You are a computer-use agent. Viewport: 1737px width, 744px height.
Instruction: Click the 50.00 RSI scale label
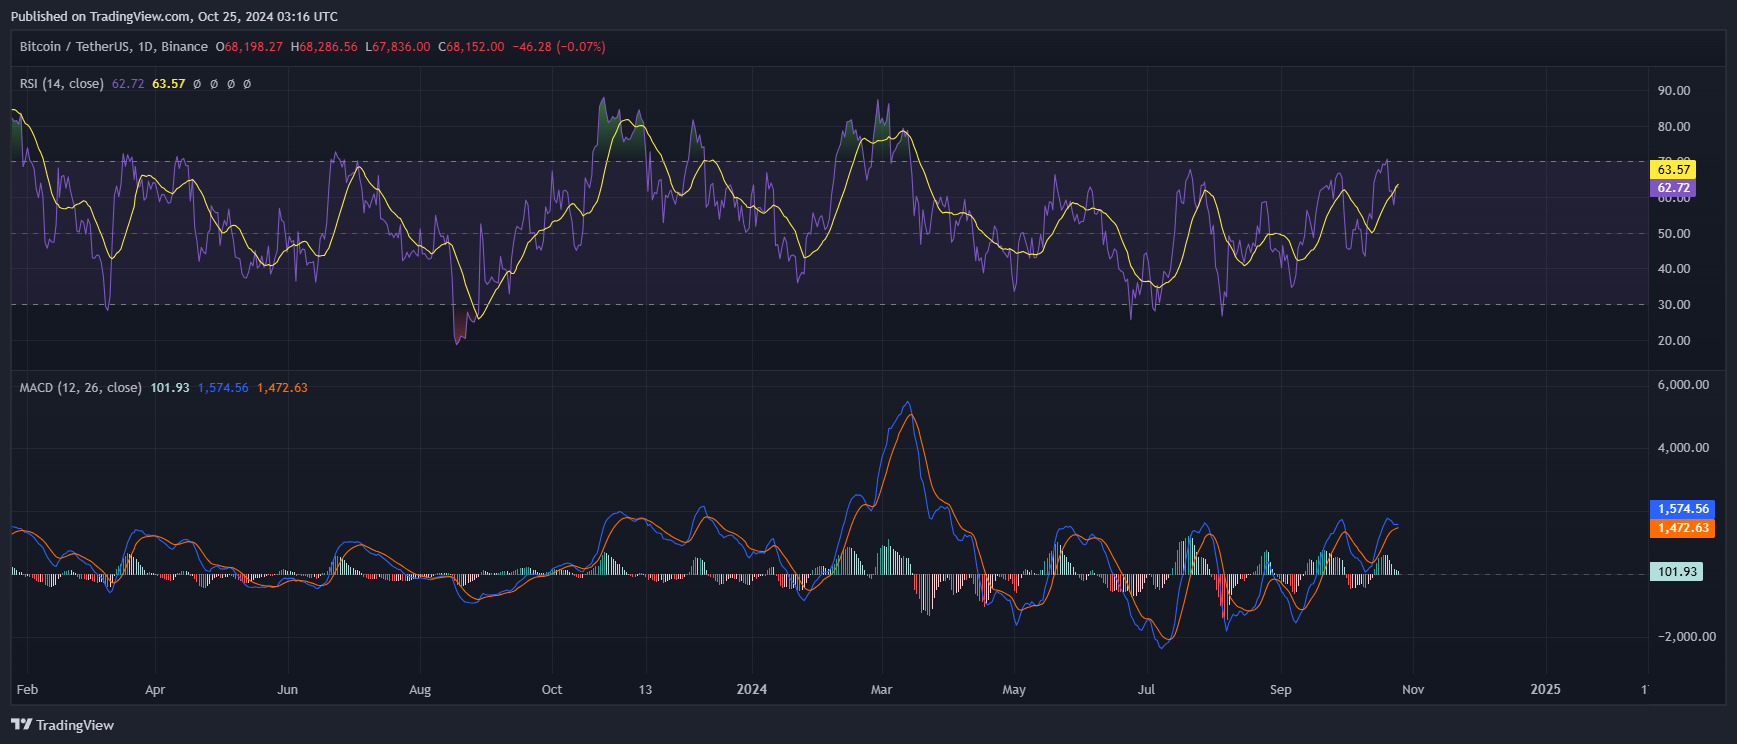(1674, 234)
